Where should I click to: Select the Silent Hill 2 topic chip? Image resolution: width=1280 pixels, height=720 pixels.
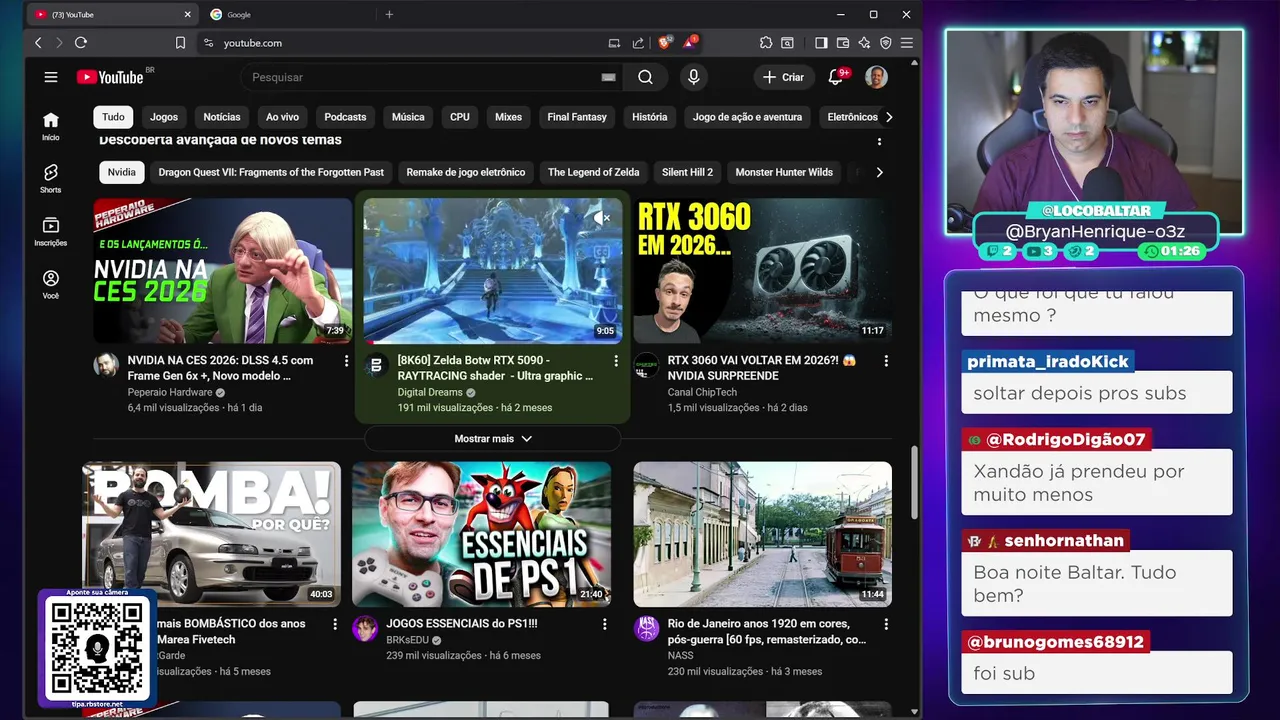click(687, 172)
